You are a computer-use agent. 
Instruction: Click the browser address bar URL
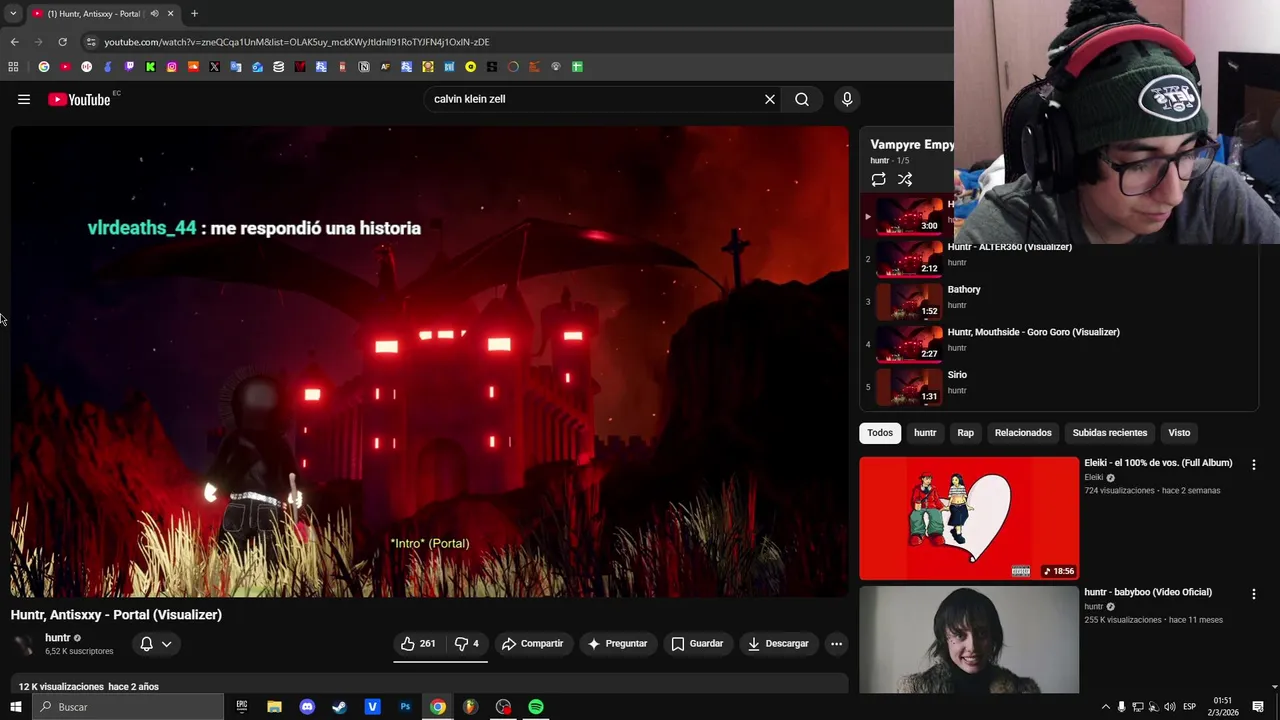(x=297, y=42)
